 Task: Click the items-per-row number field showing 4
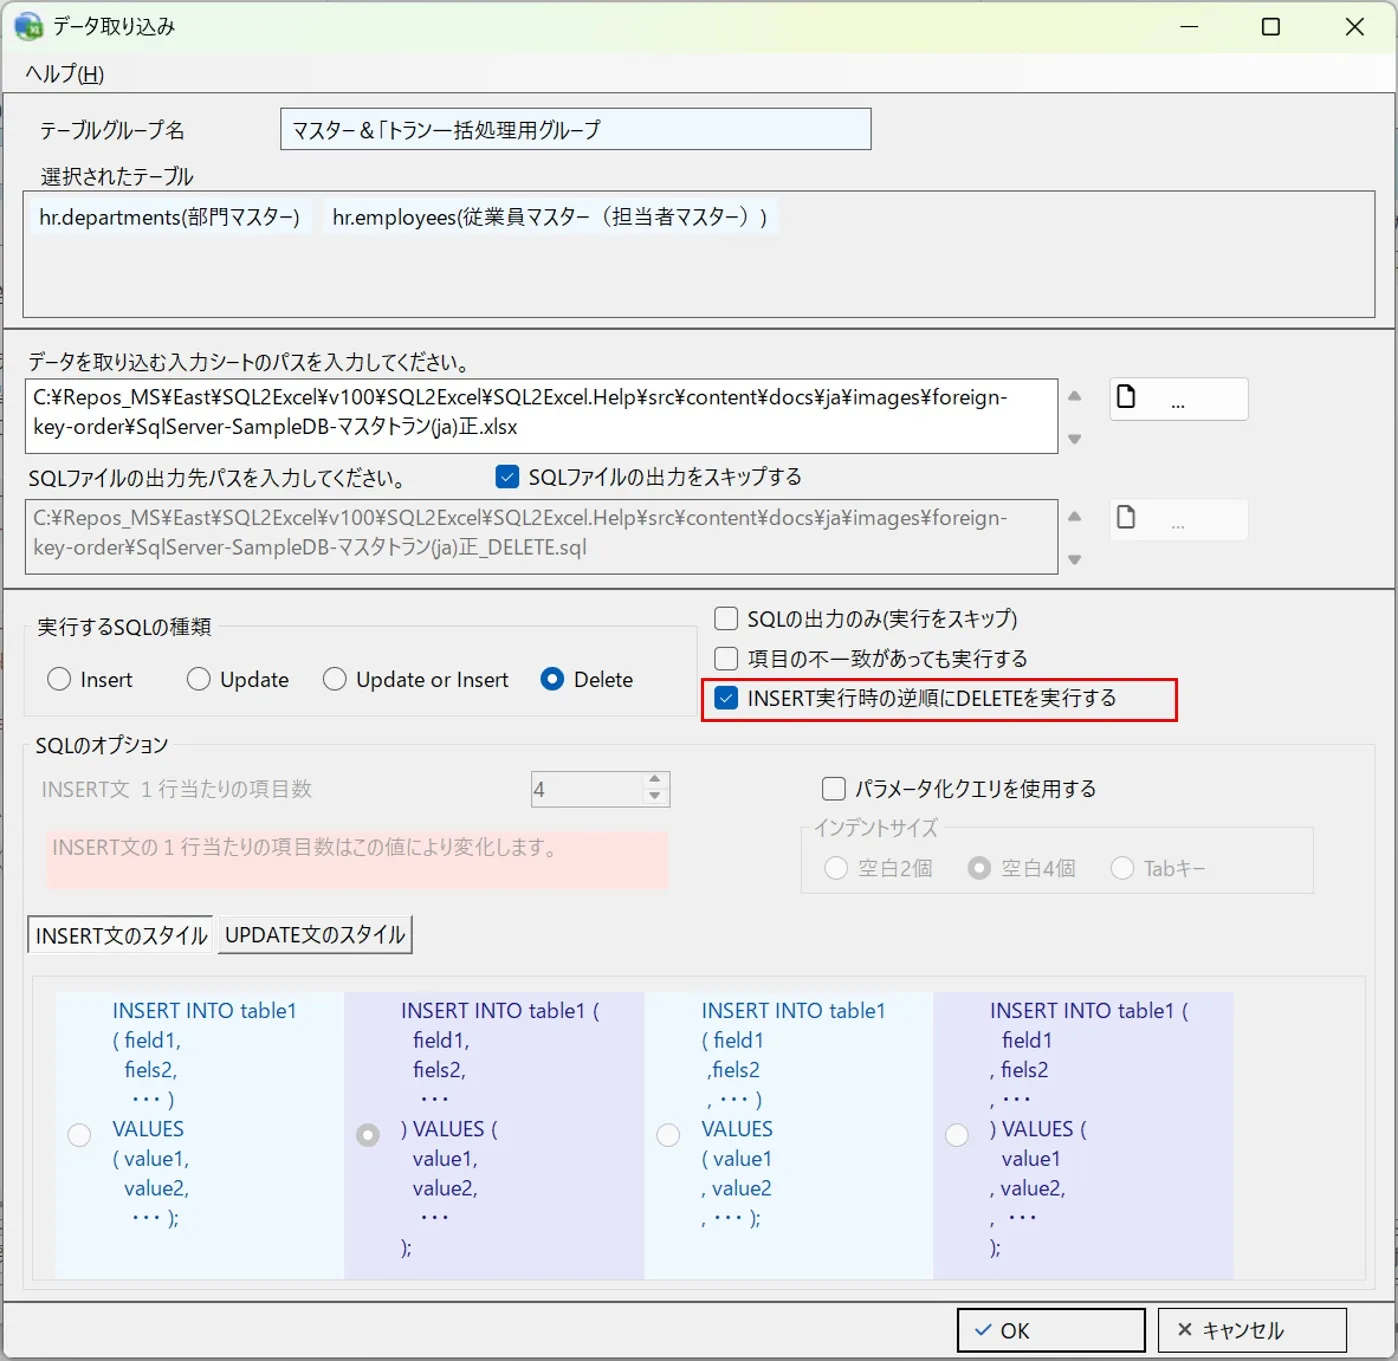(x=588, y=789)
